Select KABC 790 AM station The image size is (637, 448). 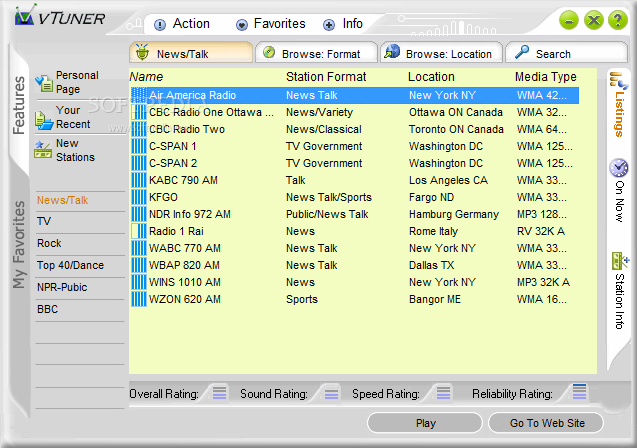pos(355,180)
